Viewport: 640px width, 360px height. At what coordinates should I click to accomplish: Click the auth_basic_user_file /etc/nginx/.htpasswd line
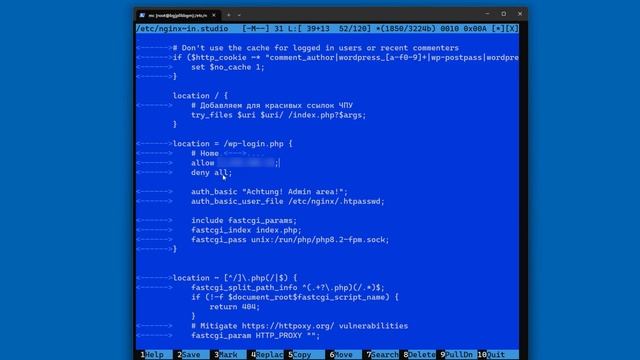(x=288, y=201)
